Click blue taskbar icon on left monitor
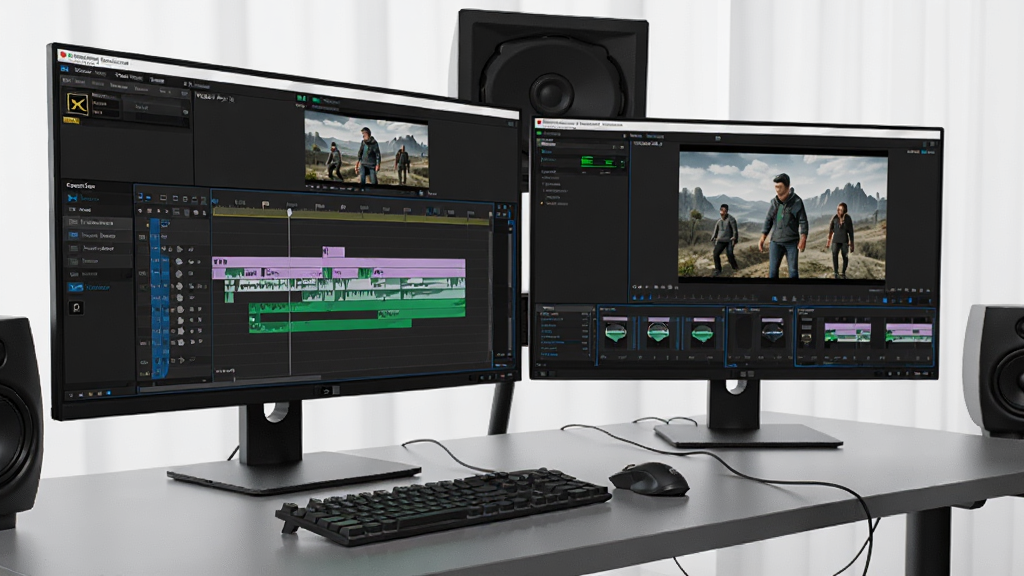This screenshot has height=576, width=1024. click(x=108, y=393)
